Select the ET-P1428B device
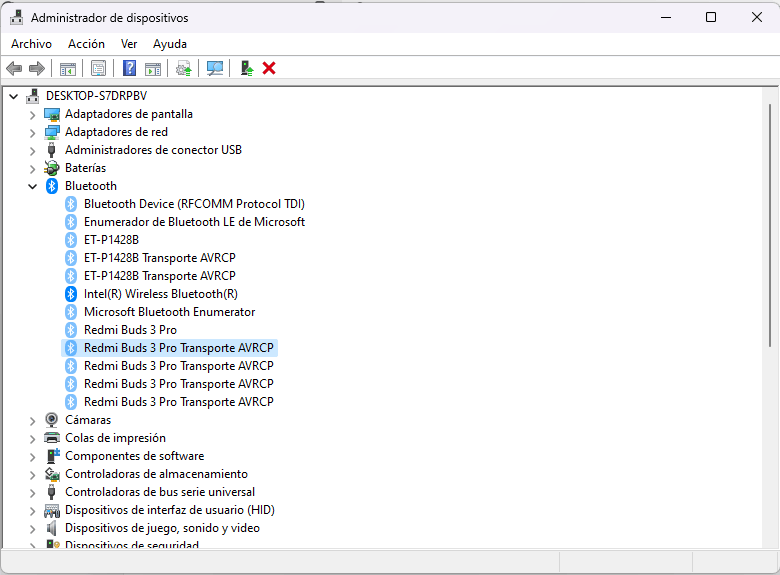The height and width of the screenshot is (575, 780). (x=111, y=240)
